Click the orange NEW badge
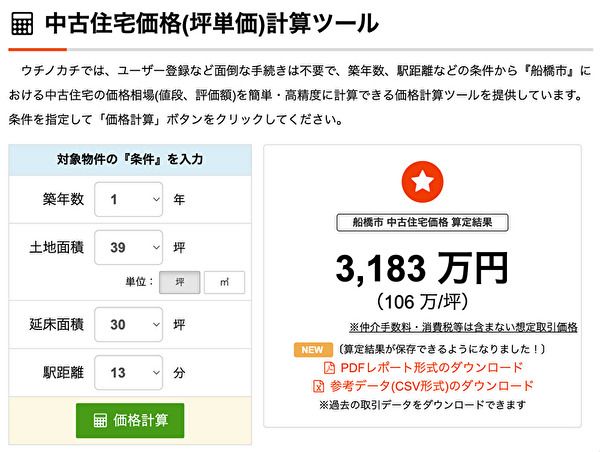This screenshot has height=452, width=600. click(312, 350)
